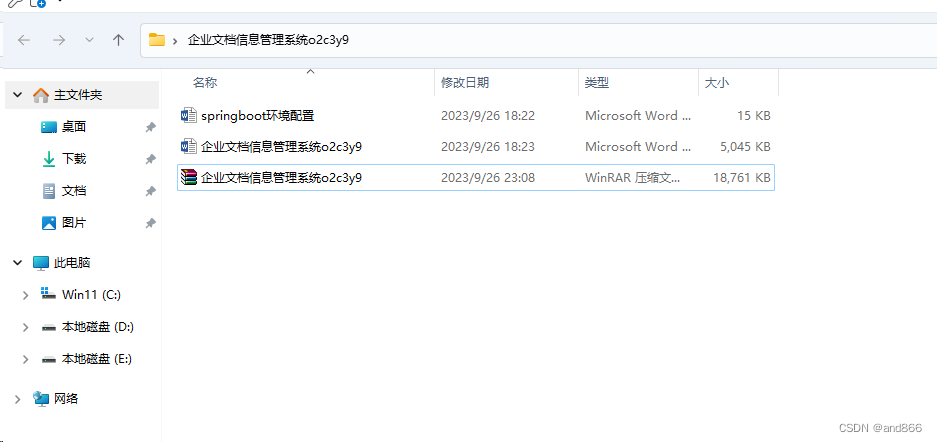Click the 此电脑 monitor icon
Image resolution: width=937 pixels, height=442 pixels.
(41, 262)
